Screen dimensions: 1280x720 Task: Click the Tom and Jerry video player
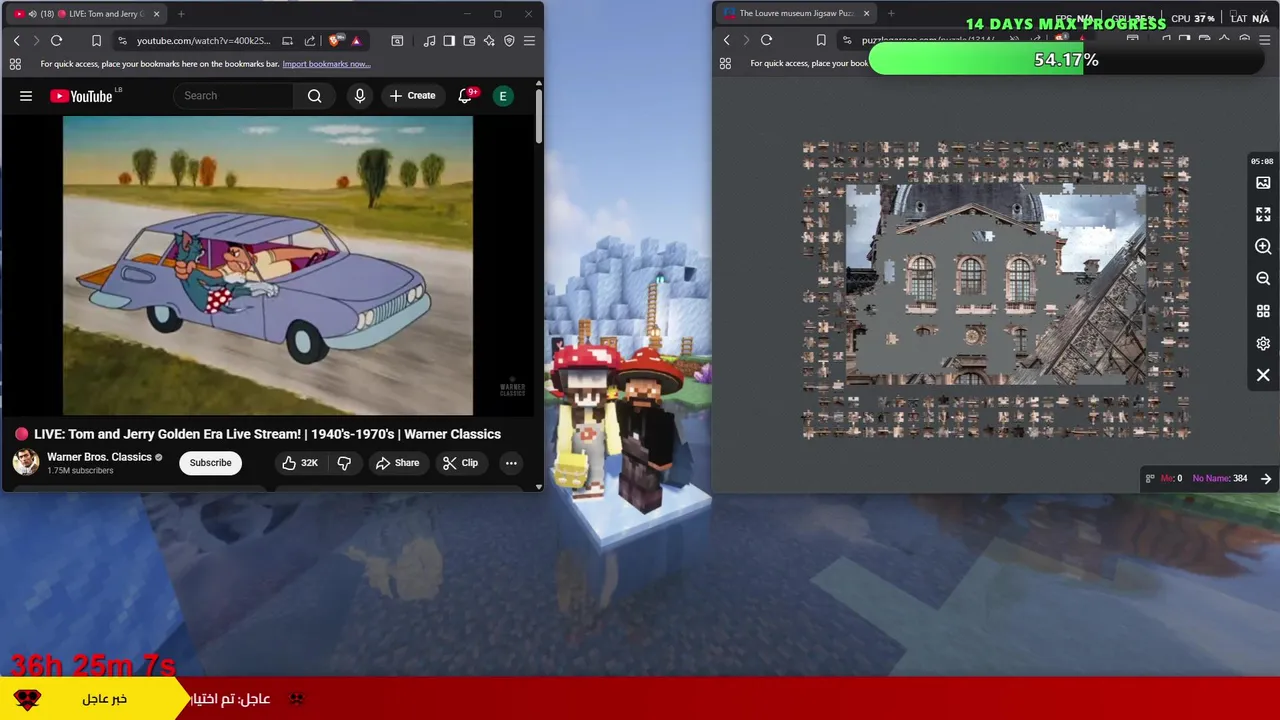click(268, 265)
